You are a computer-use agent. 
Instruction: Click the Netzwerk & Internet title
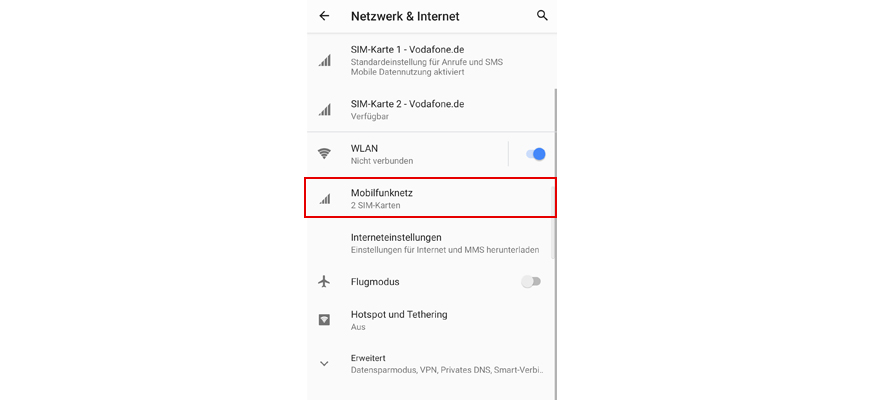coord(405,16)
